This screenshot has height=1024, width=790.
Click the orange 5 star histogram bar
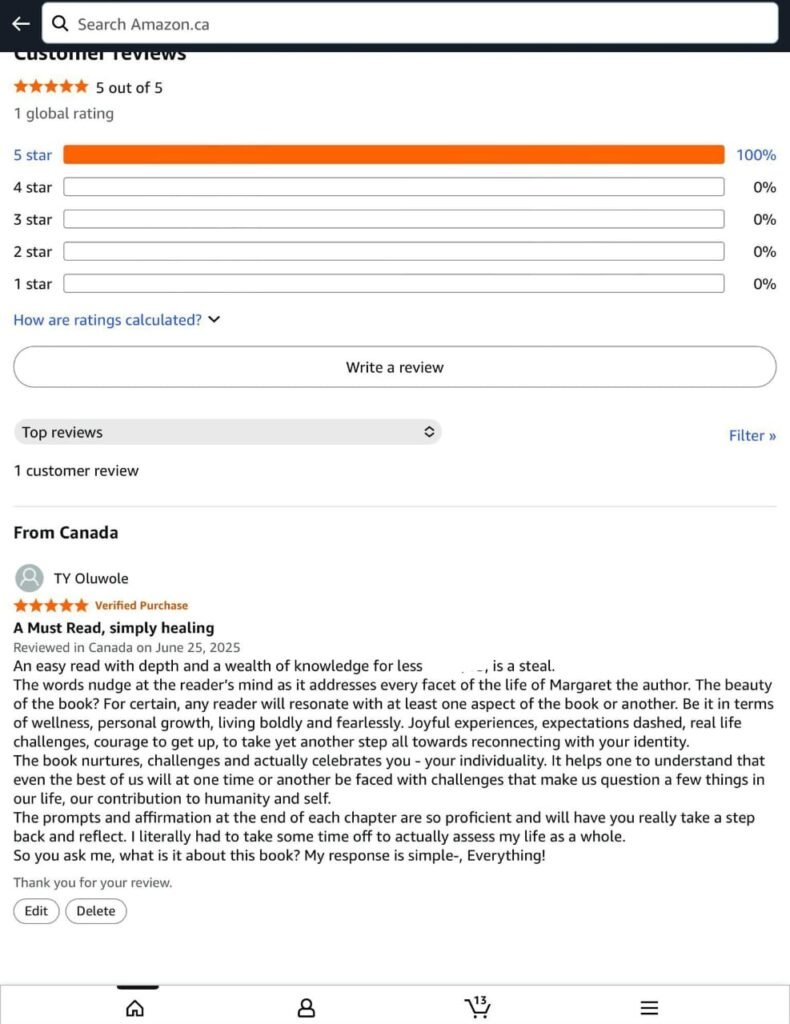[393, 155]
